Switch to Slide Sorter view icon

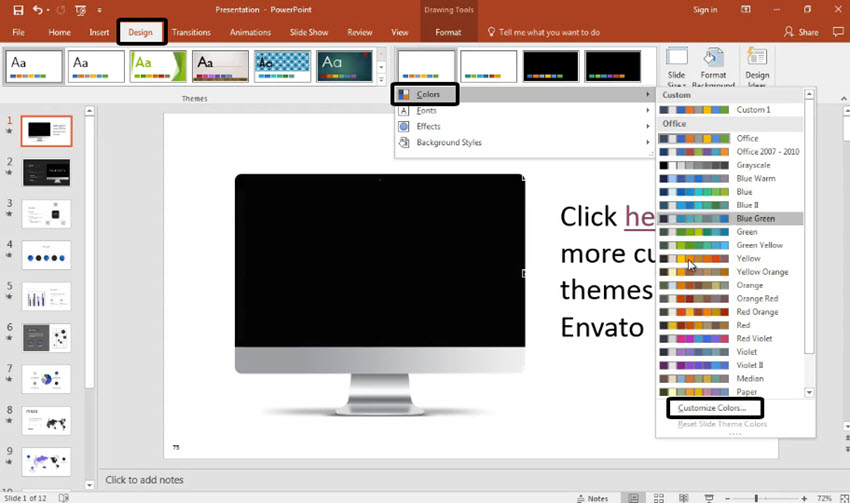[x=659, y=498]
